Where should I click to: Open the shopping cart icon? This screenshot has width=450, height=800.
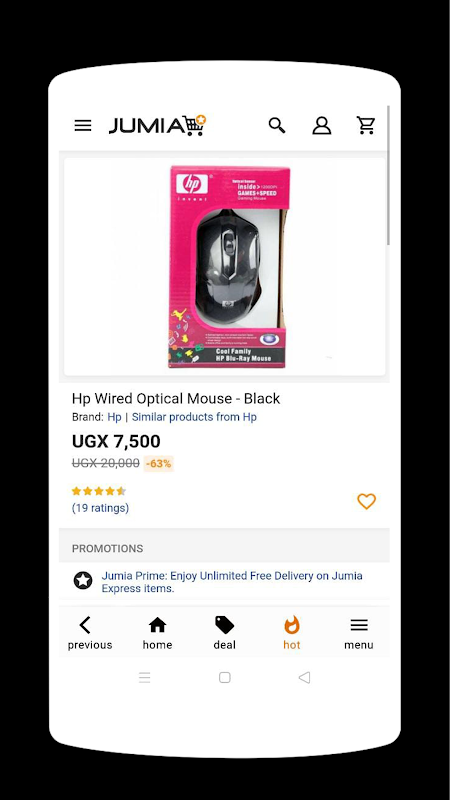[x=366, y=126]
